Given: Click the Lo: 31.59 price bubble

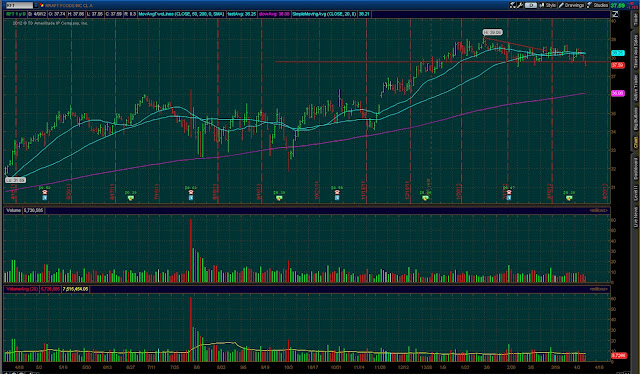Looking at the screenshot, I should [16, 180].
